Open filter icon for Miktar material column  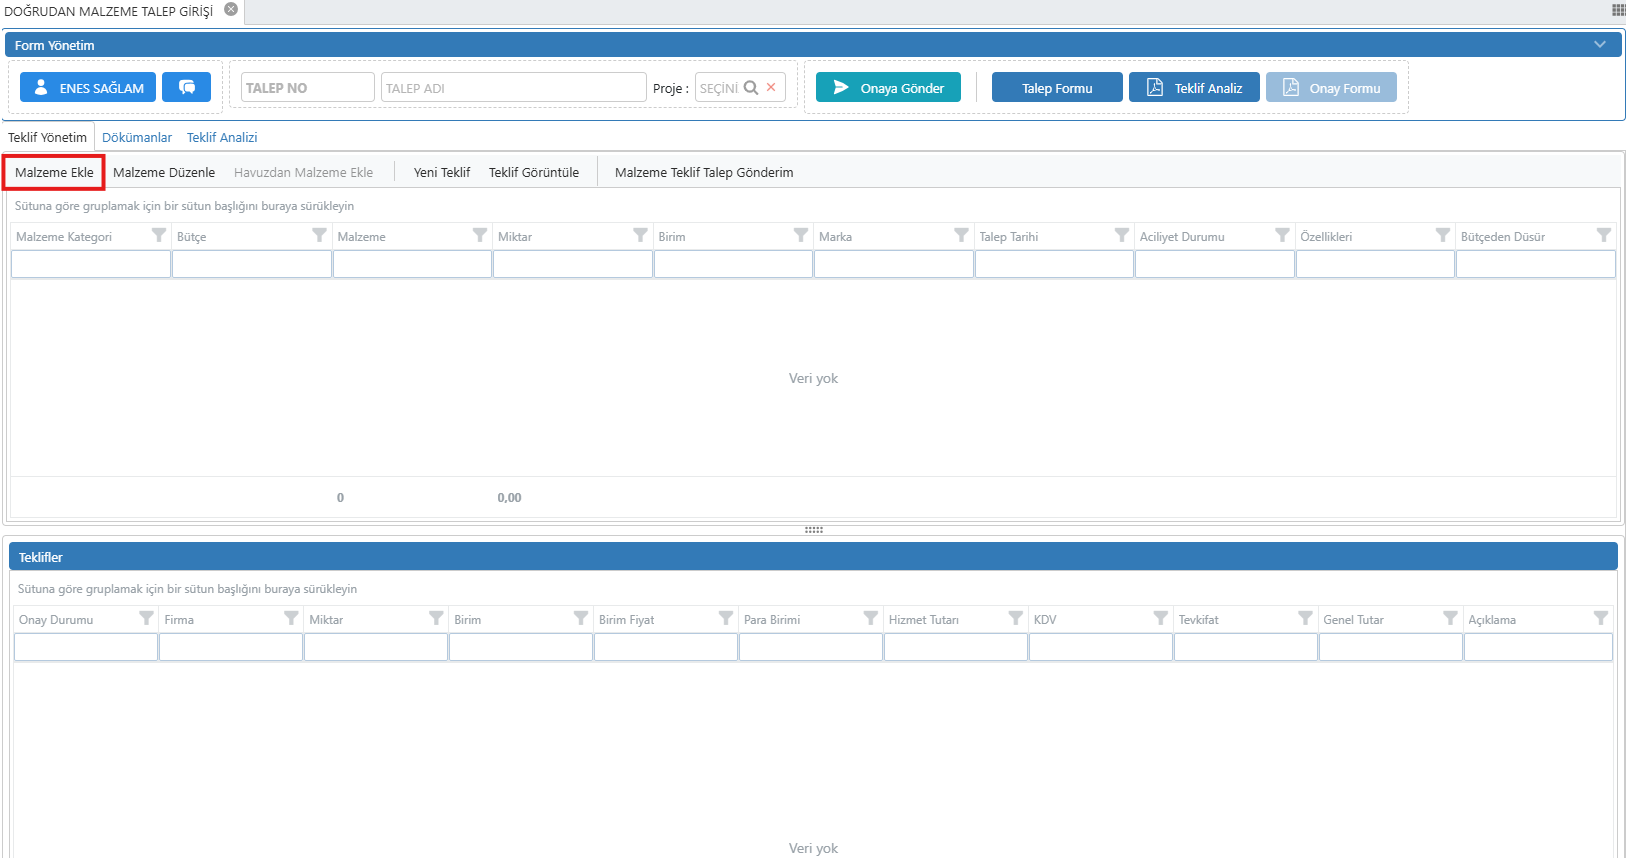(x=640, y=236)
